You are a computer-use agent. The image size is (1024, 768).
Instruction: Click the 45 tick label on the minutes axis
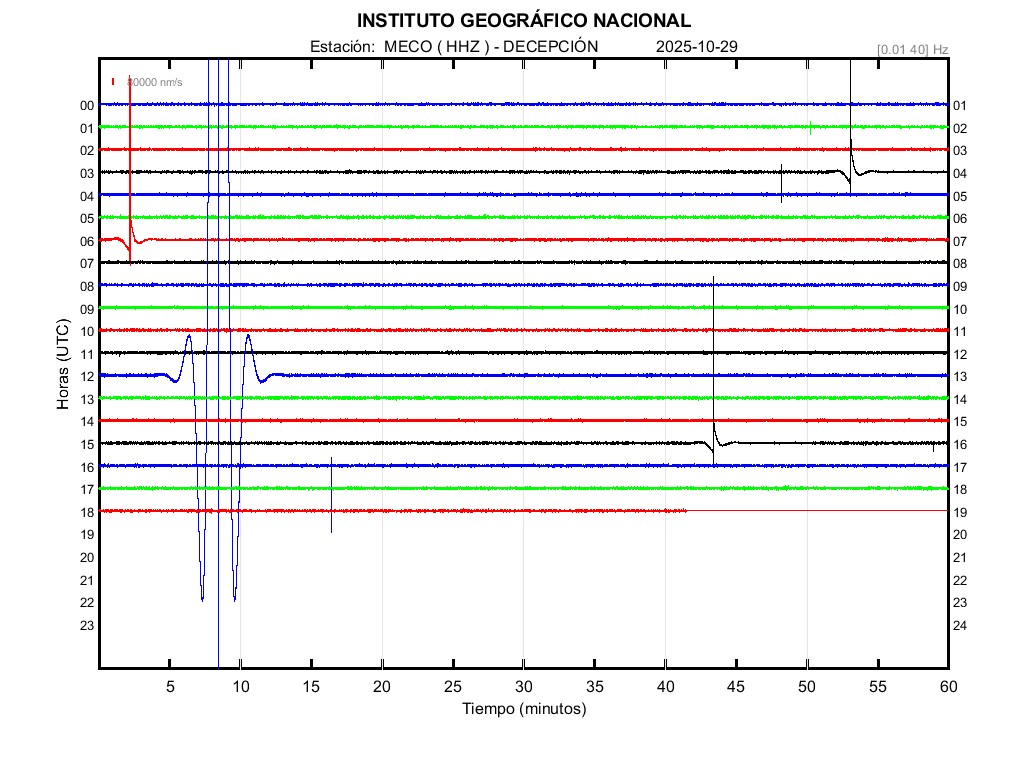(x=736, y=687)
